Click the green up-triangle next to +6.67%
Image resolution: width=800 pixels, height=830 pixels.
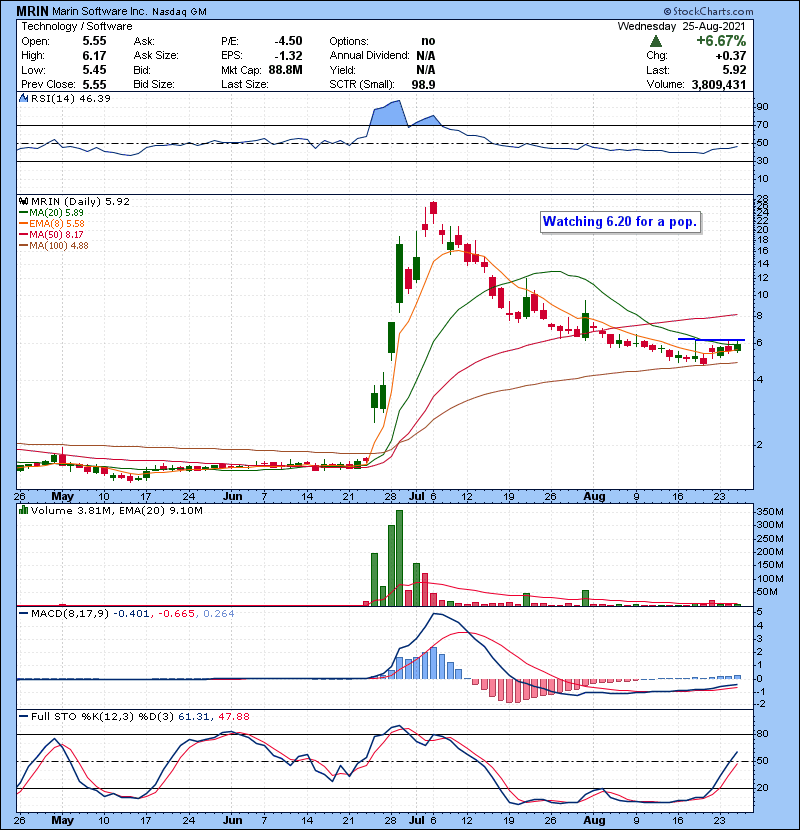point(655,41)
